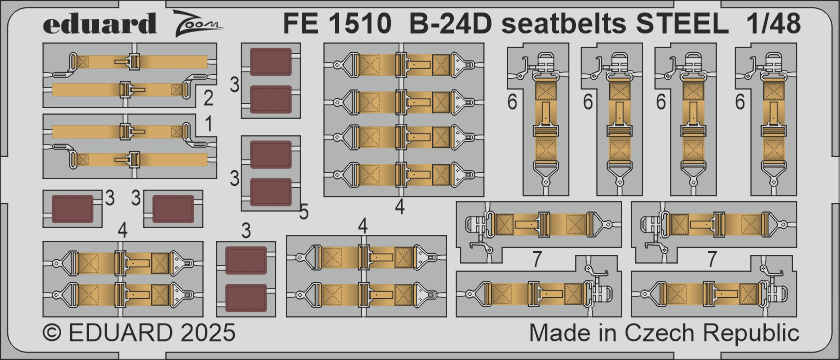Select the top-left horizontal belt labeled 7
This screenshot has width=840, height=360.
point(538,231)
